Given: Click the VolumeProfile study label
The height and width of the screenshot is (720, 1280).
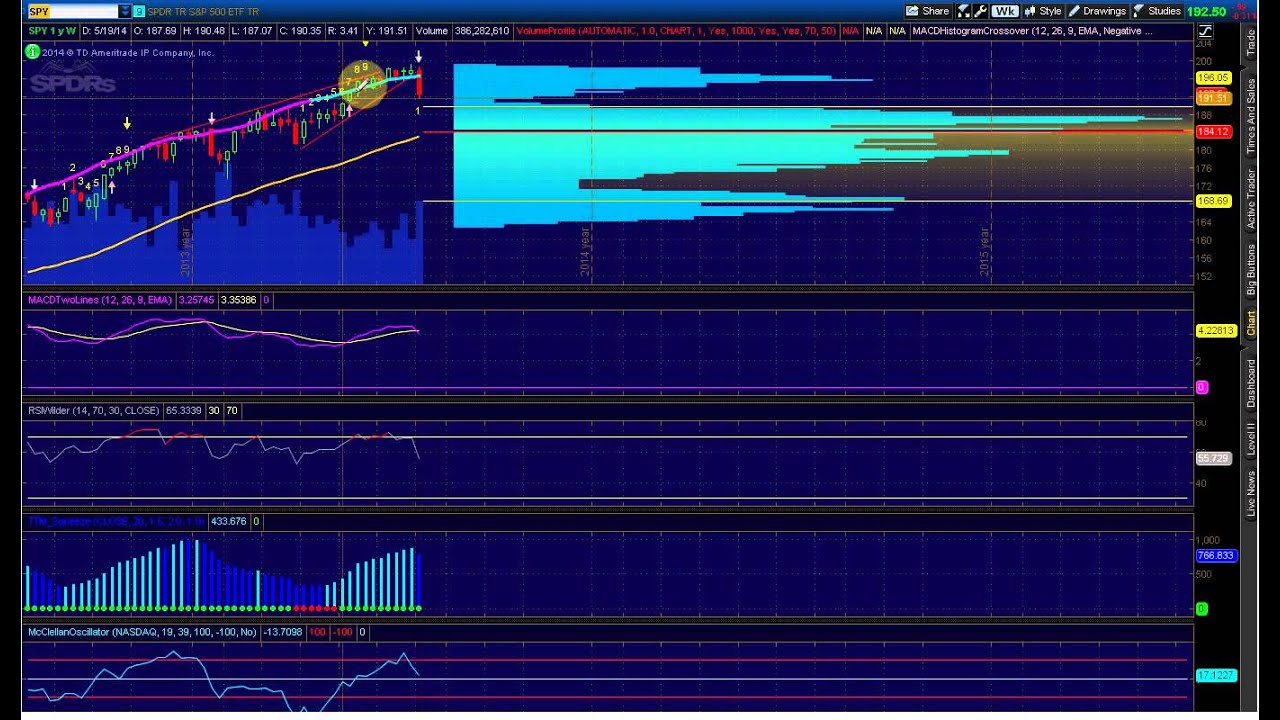Looking at the screenshot, I should click(x=677, y=31).
